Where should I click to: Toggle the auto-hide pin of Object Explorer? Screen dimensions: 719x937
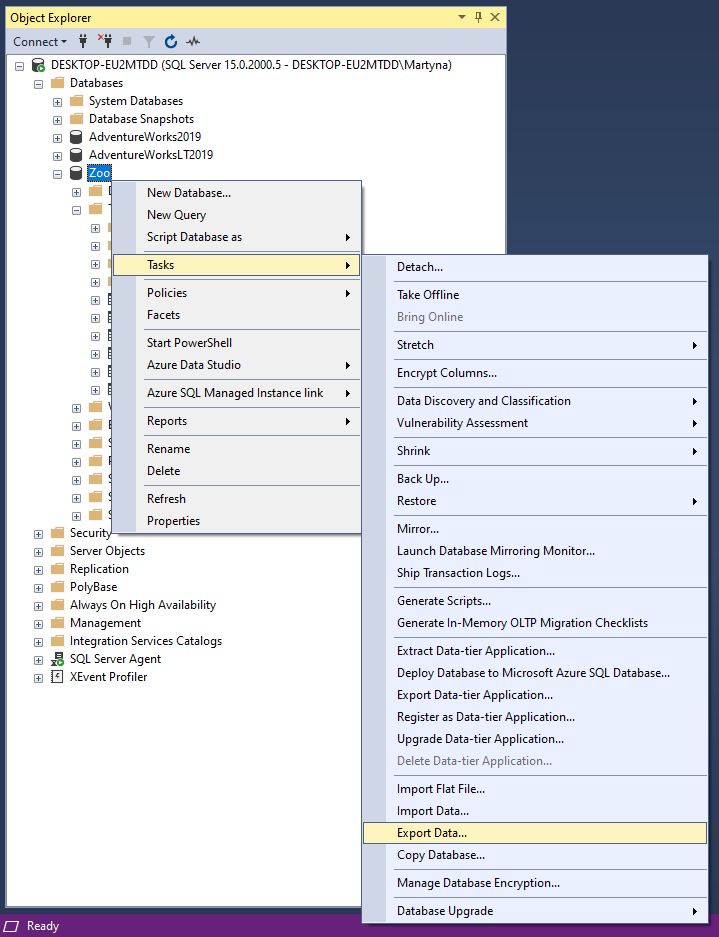click(478, 17)
